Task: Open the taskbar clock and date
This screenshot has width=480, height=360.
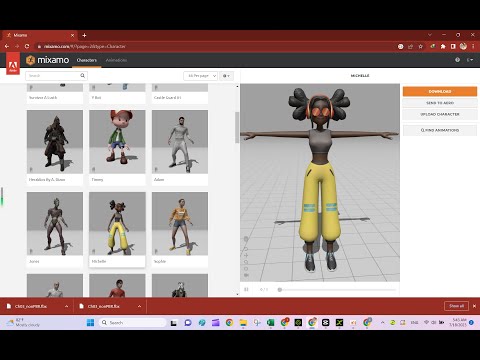Action: tap(458, 322)
